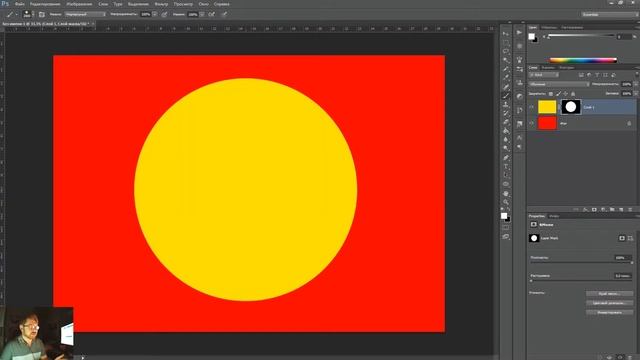The width and height of the screenshot is (640, 360).
Task: Toggle lock image pixels brush icon
Action: [558, 94]
